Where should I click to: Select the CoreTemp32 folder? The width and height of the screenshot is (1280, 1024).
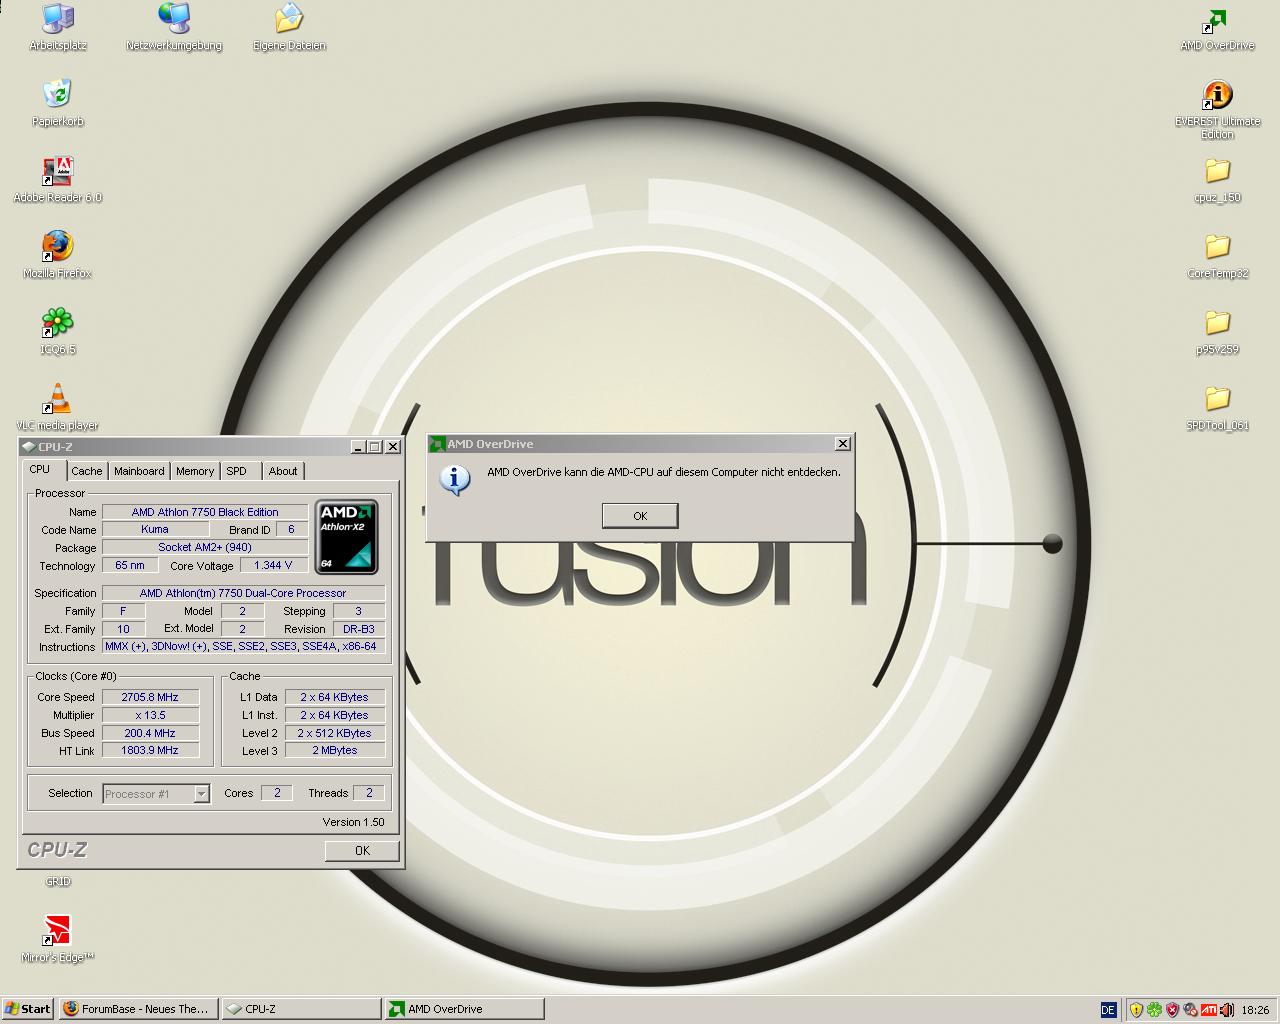click(x=1217, y=255)
